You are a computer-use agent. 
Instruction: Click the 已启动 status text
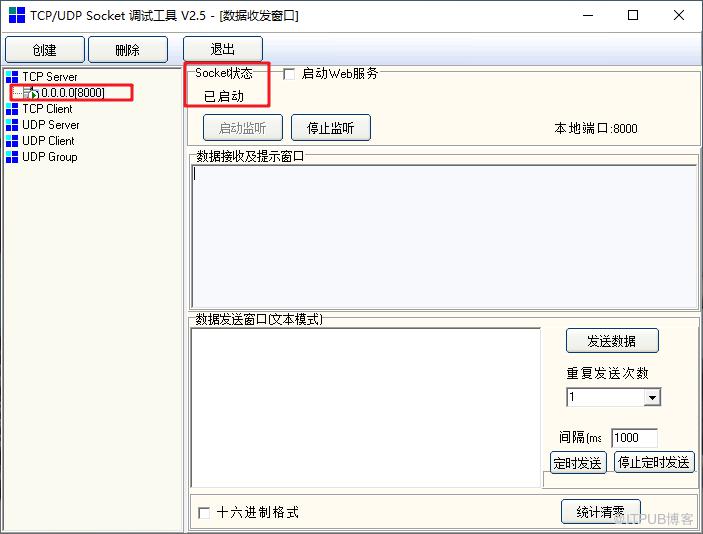click(223, 96)
